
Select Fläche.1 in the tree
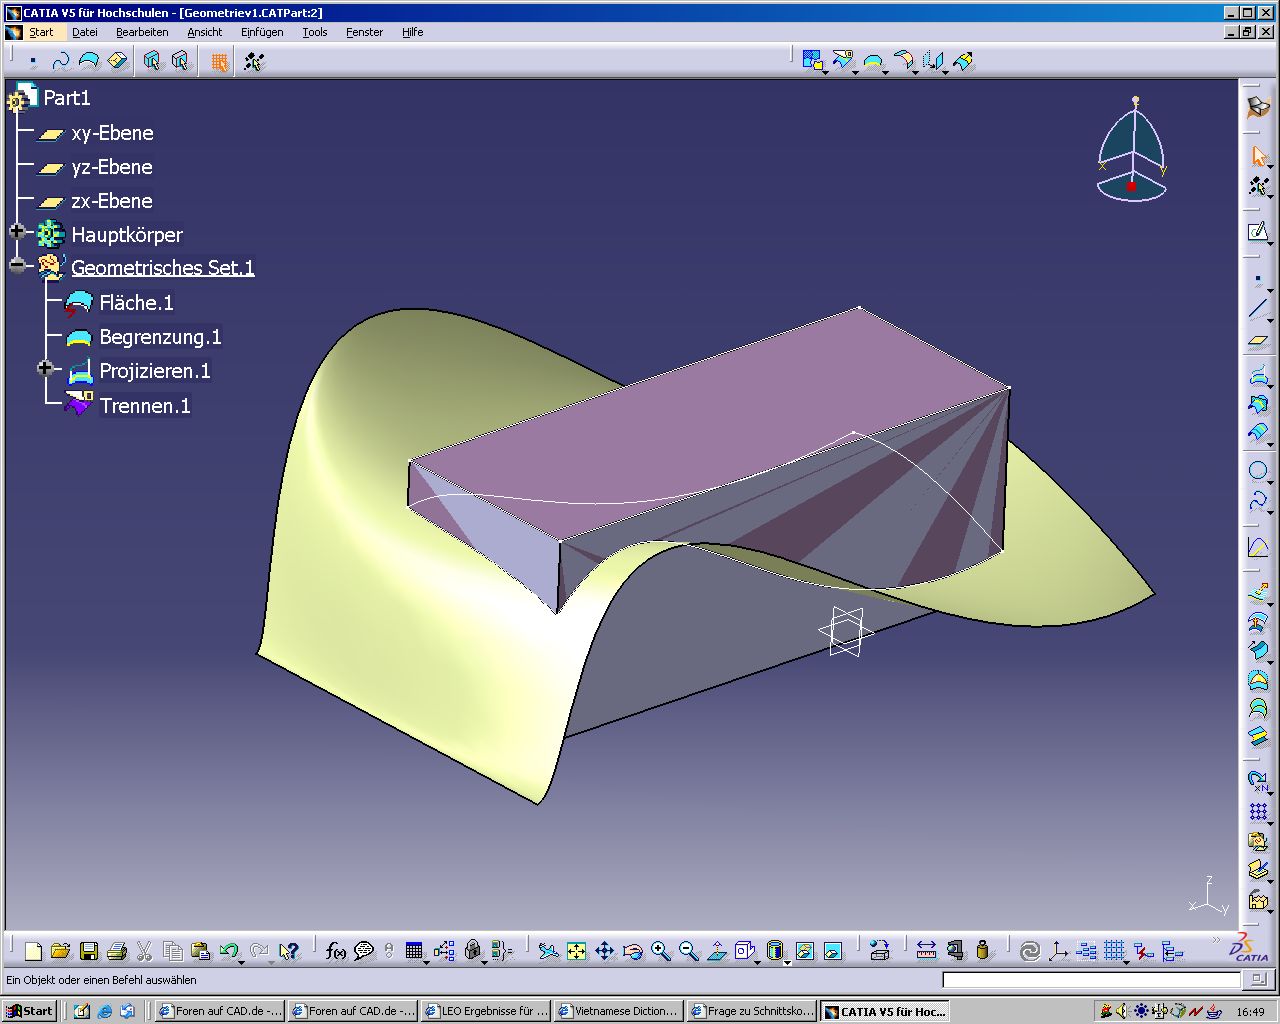pos(136,303)
